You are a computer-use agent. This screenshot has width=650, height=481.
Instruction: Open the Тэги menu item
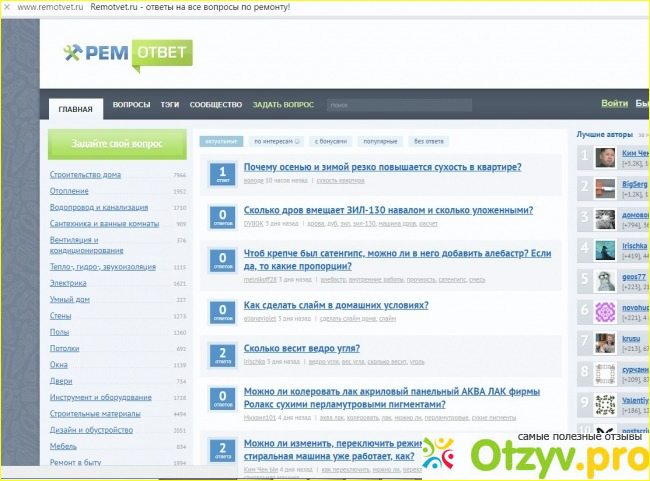click(x=170, y=105)
